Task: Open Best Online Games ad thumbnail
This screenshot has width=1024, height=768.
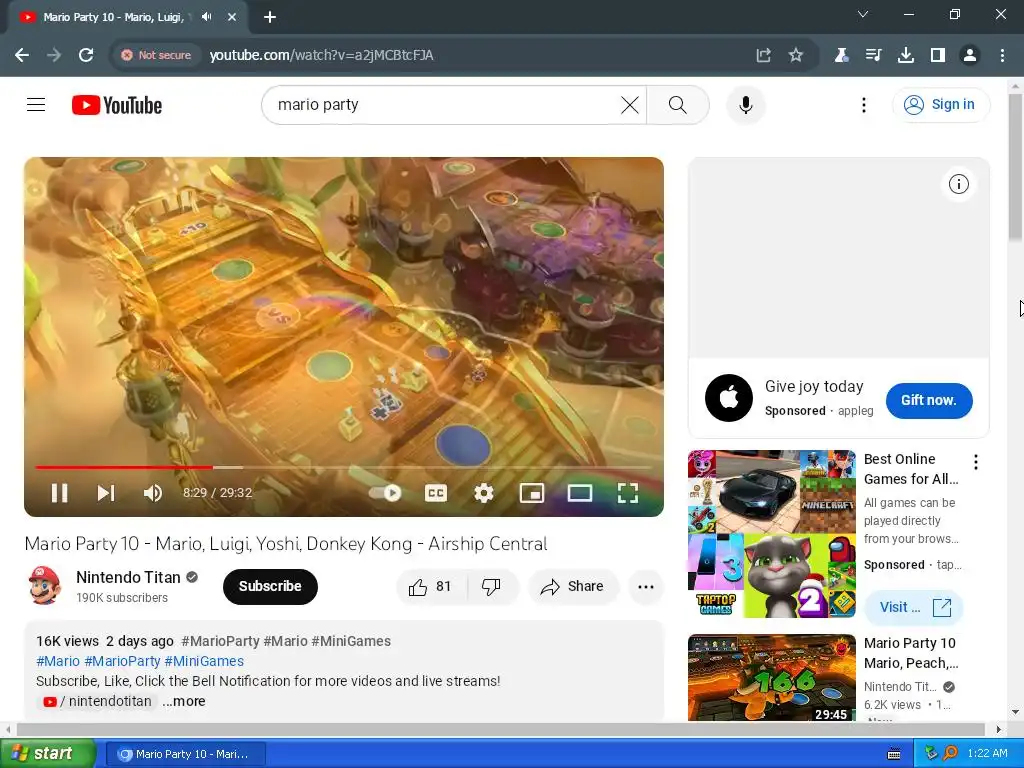Action: coord(771,534)
